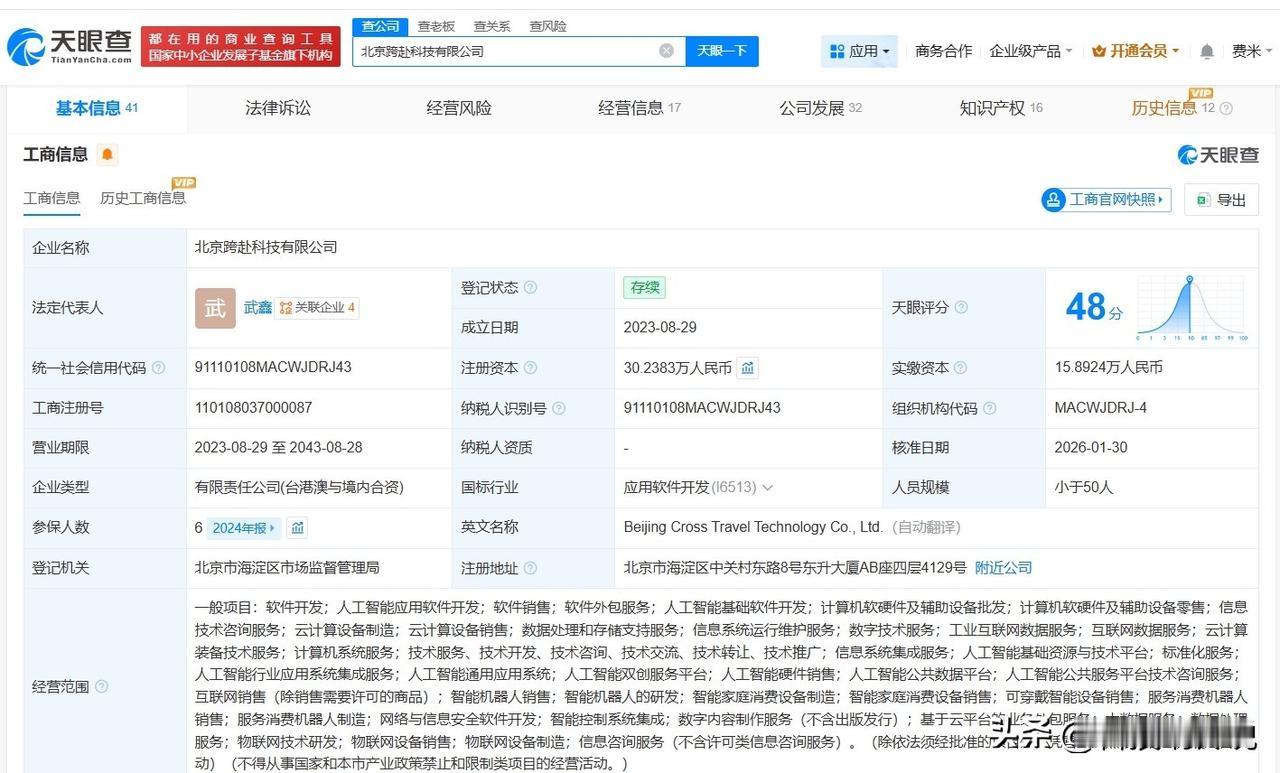This screenshot has height=773, width=1280.
Task: Click the orange alert bell beside 工商信息
Action: pos(108,154)
